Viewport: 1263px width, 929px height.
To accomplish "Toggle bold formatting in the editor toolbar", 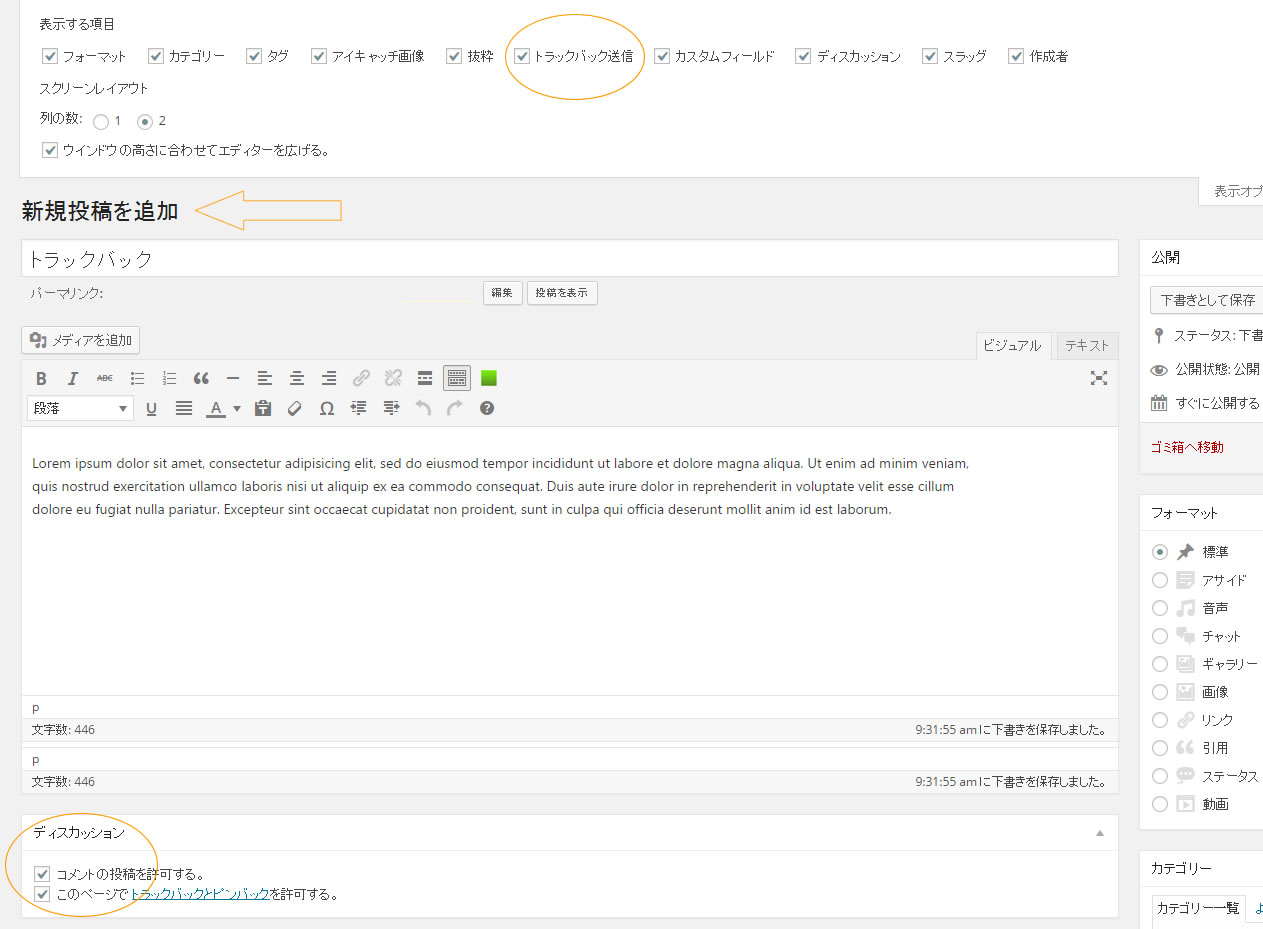I will click(41, 378).
